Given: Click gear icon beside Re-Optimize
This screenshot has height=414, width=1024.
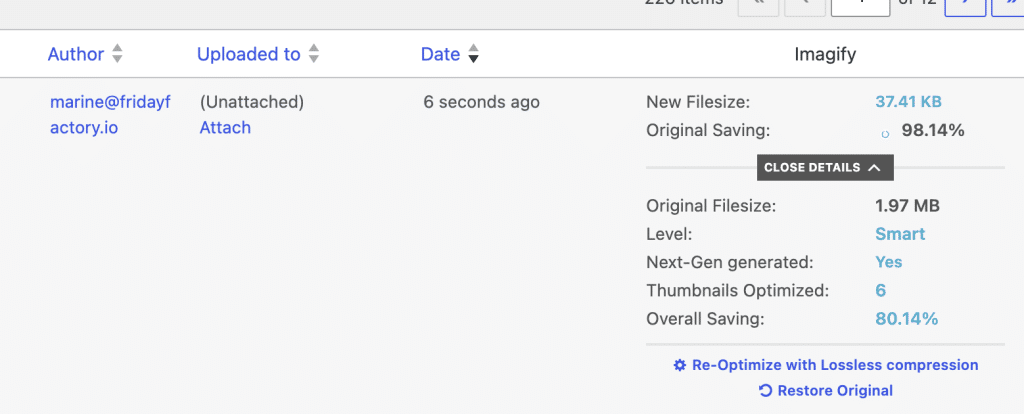Looking at the screenshot, I should point(680,365).
